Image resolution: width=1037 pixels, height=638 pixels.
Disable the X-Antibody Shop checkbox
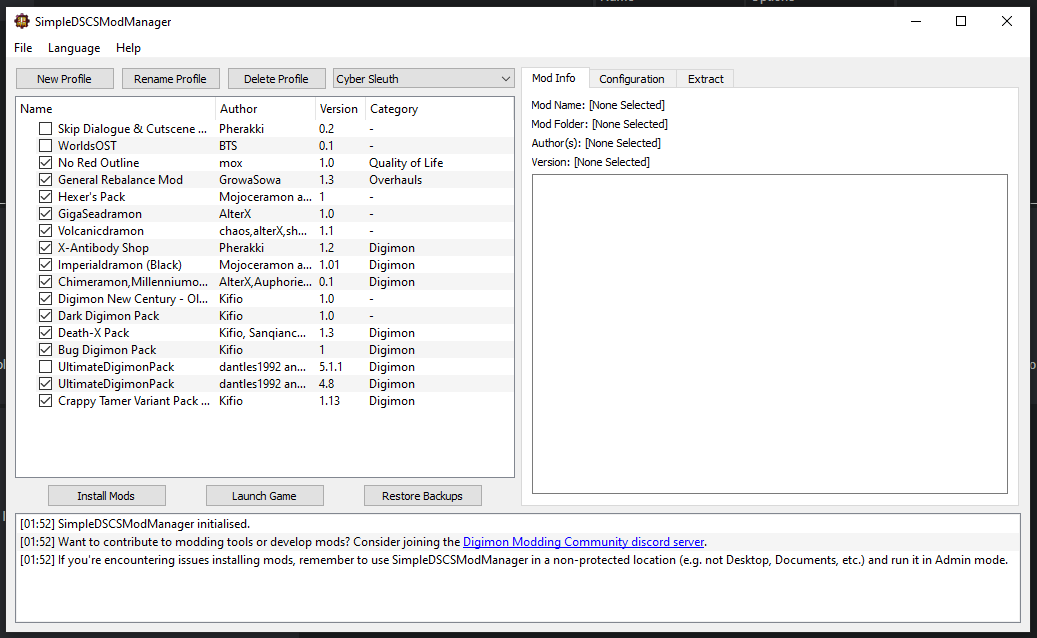click(x=45, y=247)
